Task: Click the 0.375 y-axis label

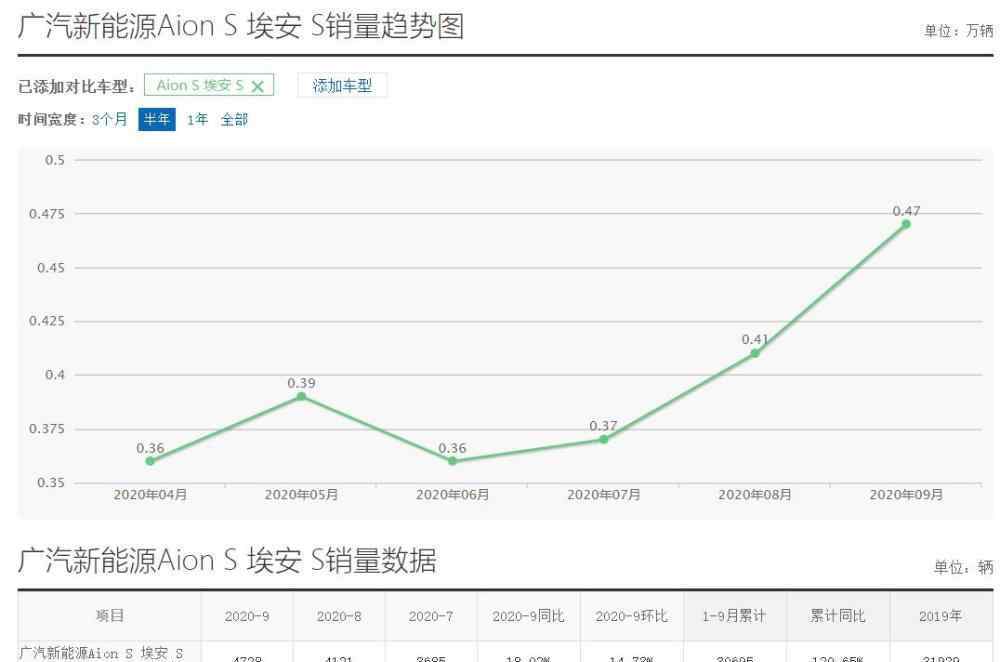Action: tap(47, 429)
